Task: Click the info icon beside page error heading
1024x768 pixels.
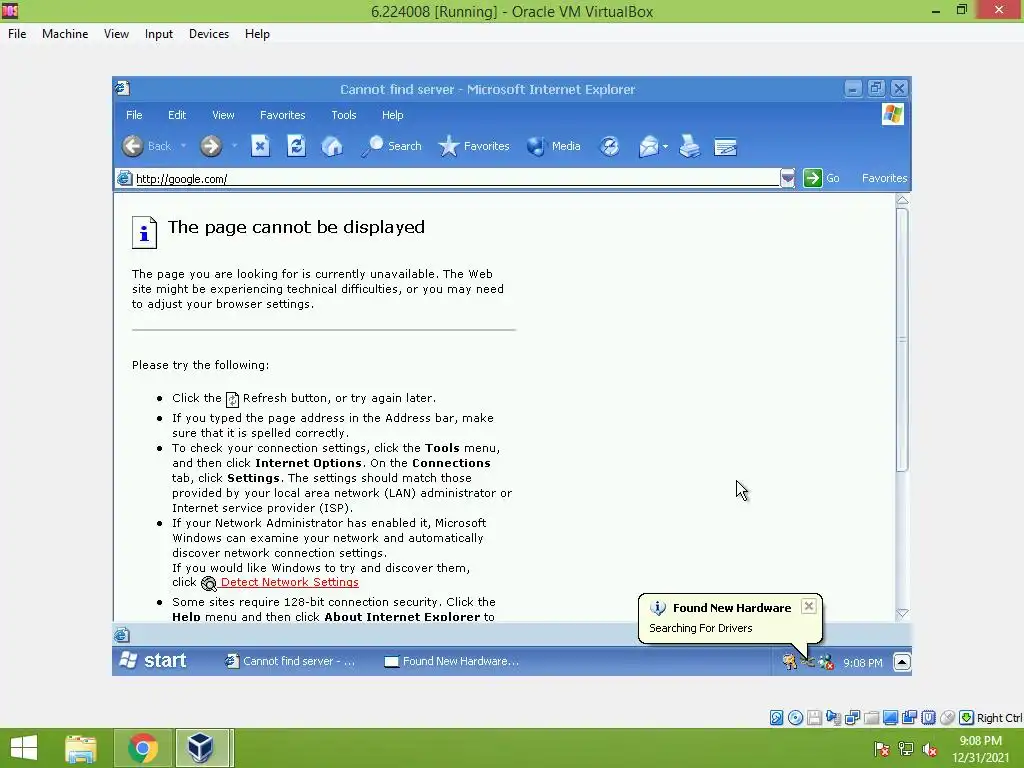Action: (144, 232)
